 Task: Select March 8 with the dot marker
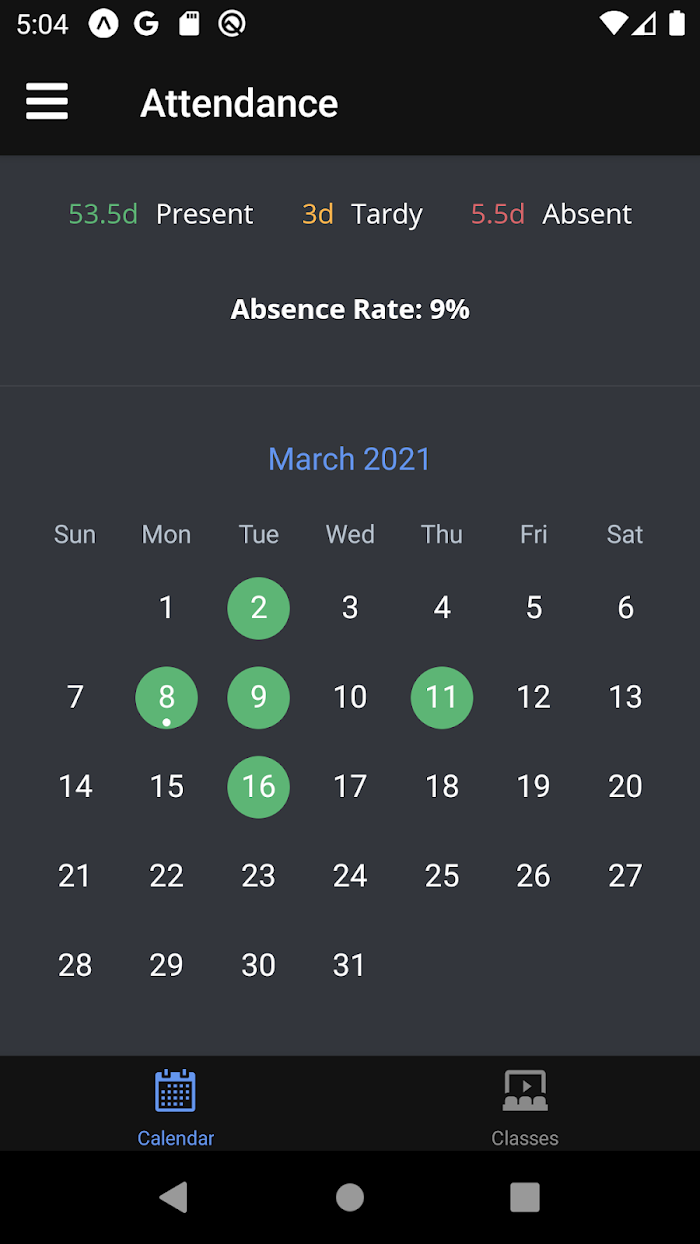click(167, 698)
